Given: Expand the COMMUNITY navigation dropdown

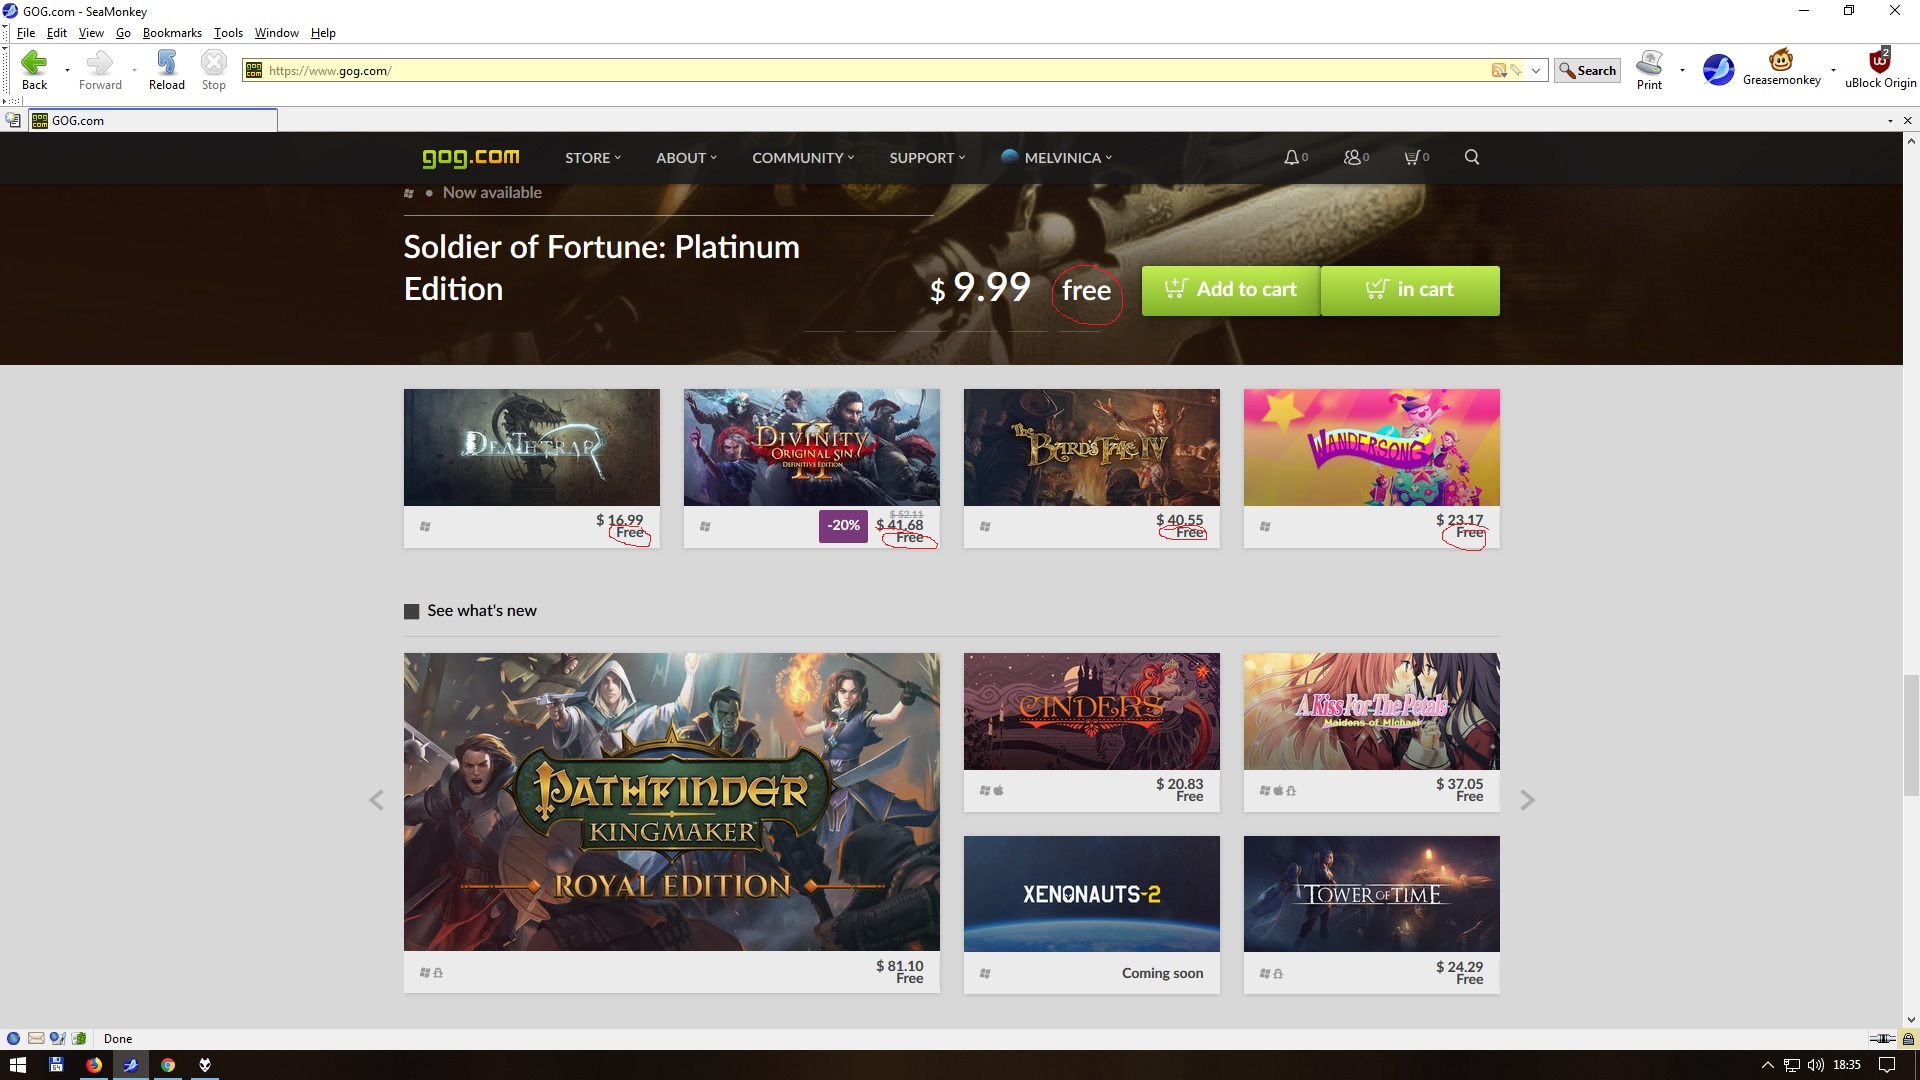Looking at the screenshot, I should (x=803, y=158).
